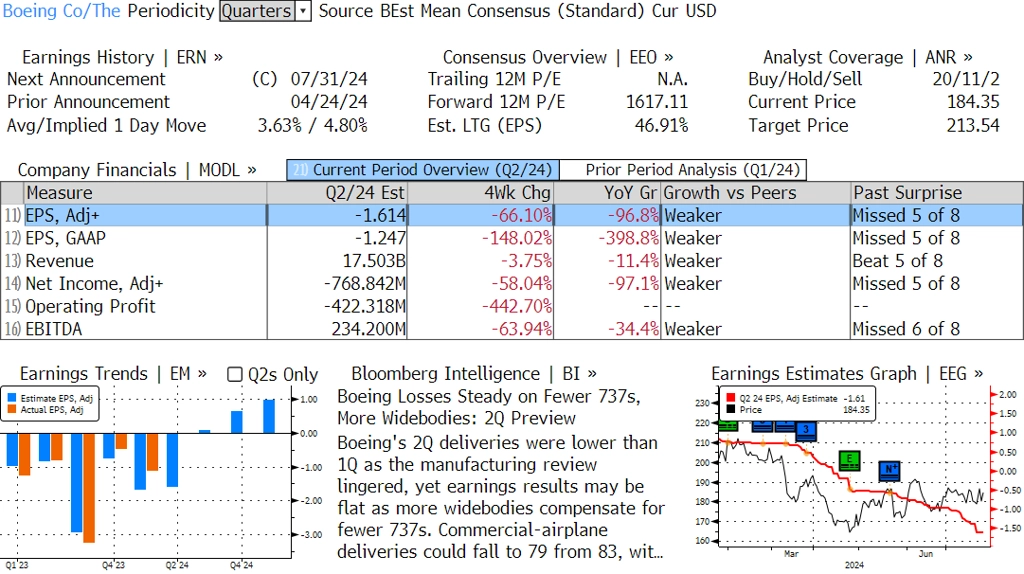Screen dimensions: 1024x574
Task: Click the 4Wk Chg column header
Action: coord(480,193)
